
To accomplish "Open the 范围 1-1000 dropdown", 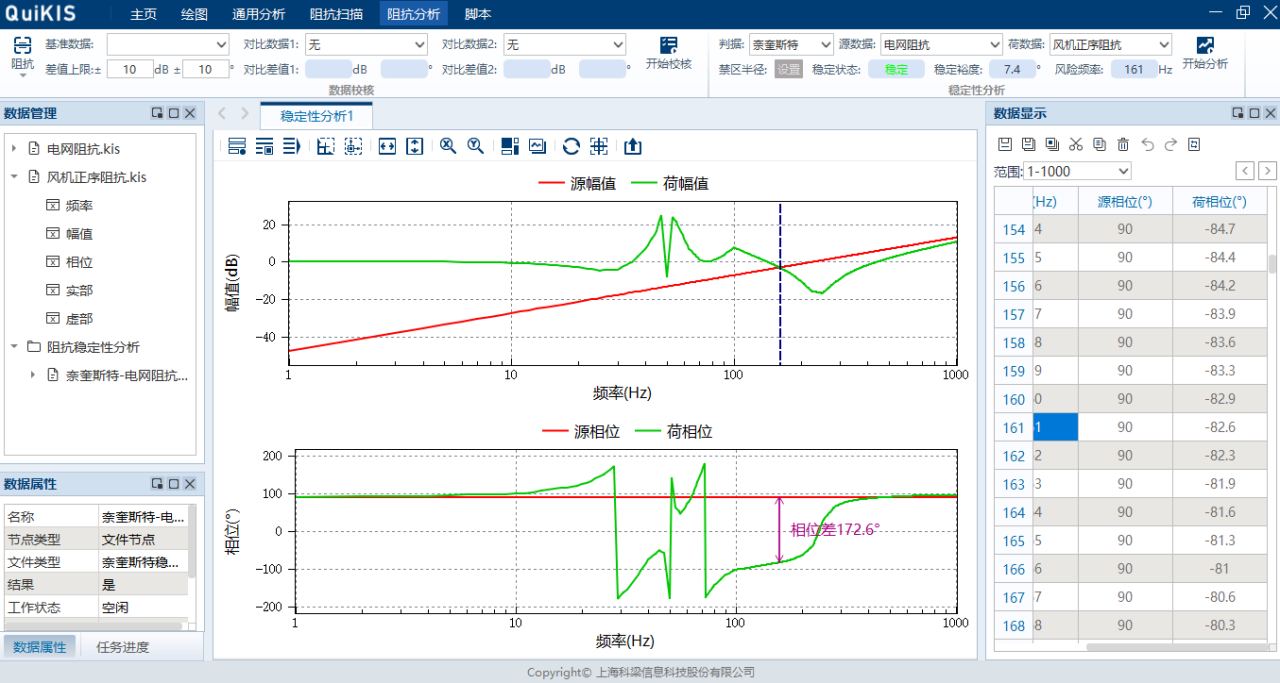I will point(1076,171).
